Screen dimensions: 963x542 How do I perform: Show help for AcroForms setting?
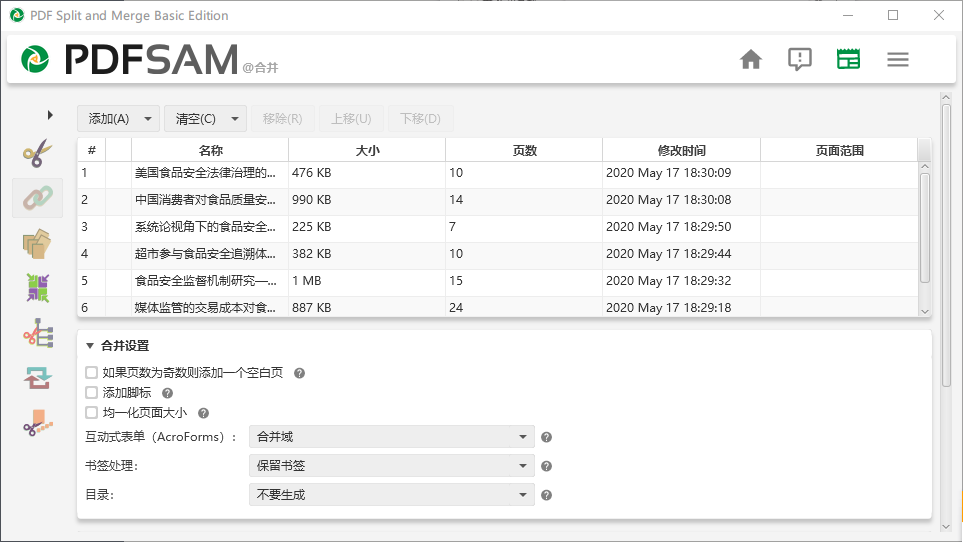tap(546, 437)
